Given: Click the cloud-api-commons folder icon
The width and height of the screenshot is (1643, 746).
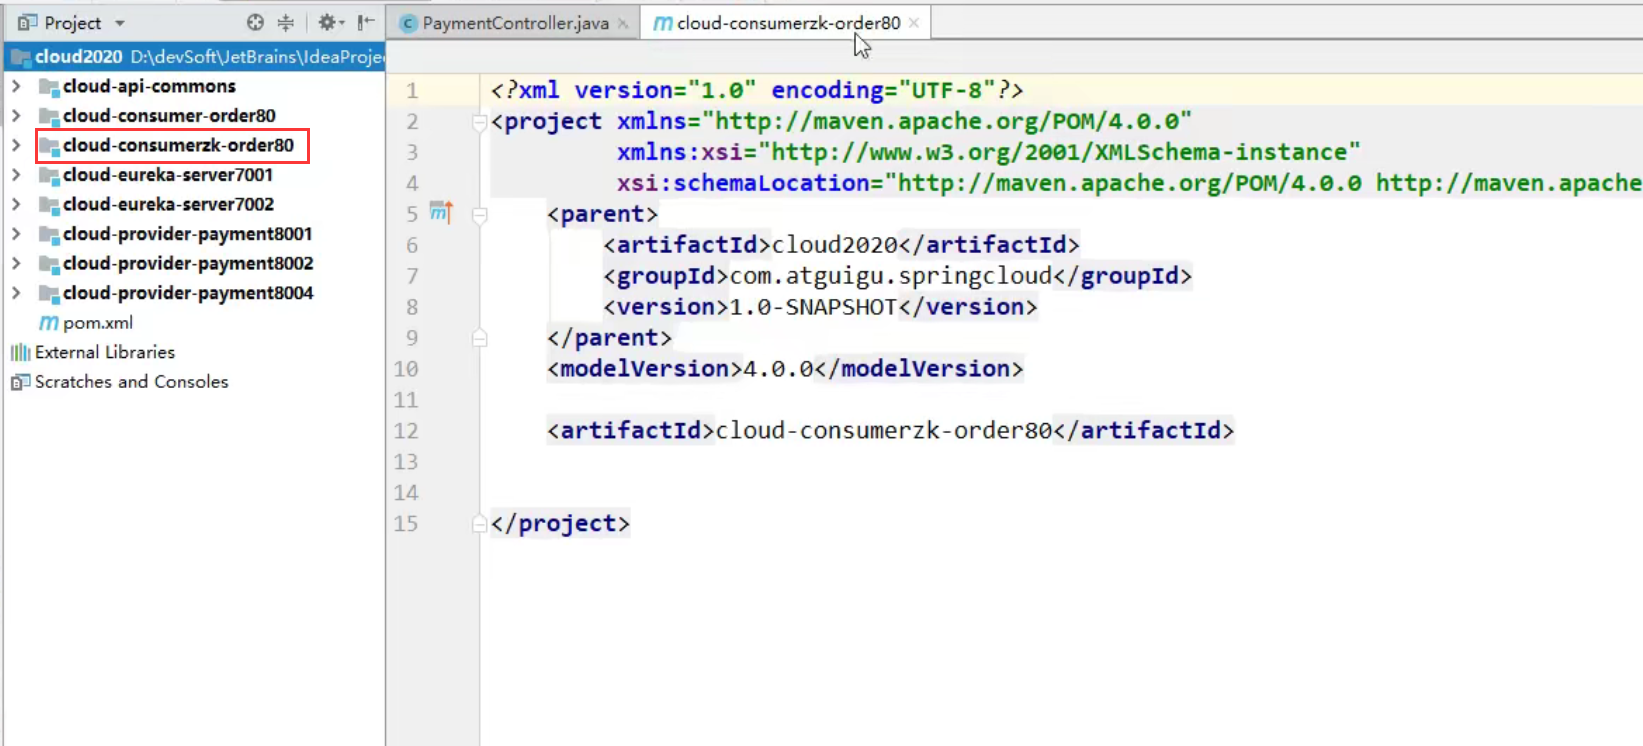Looking at the screenshot, I should pyautogui.click(x=49, y=87).
